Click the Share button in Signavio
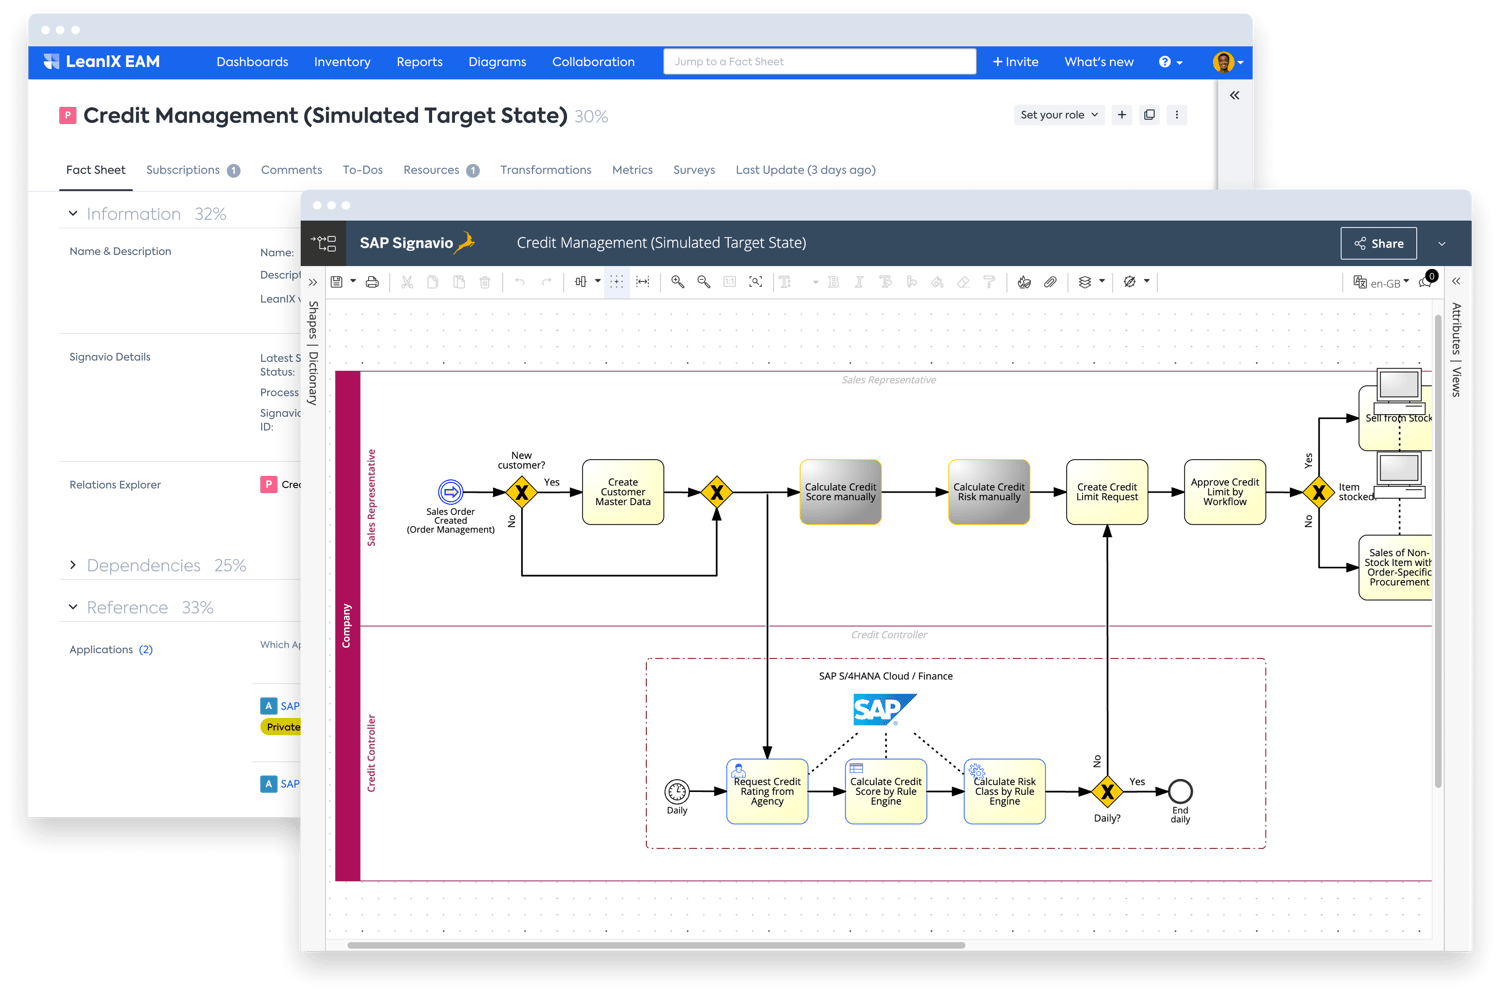Screen dimensions: 1500x994 1378,243
